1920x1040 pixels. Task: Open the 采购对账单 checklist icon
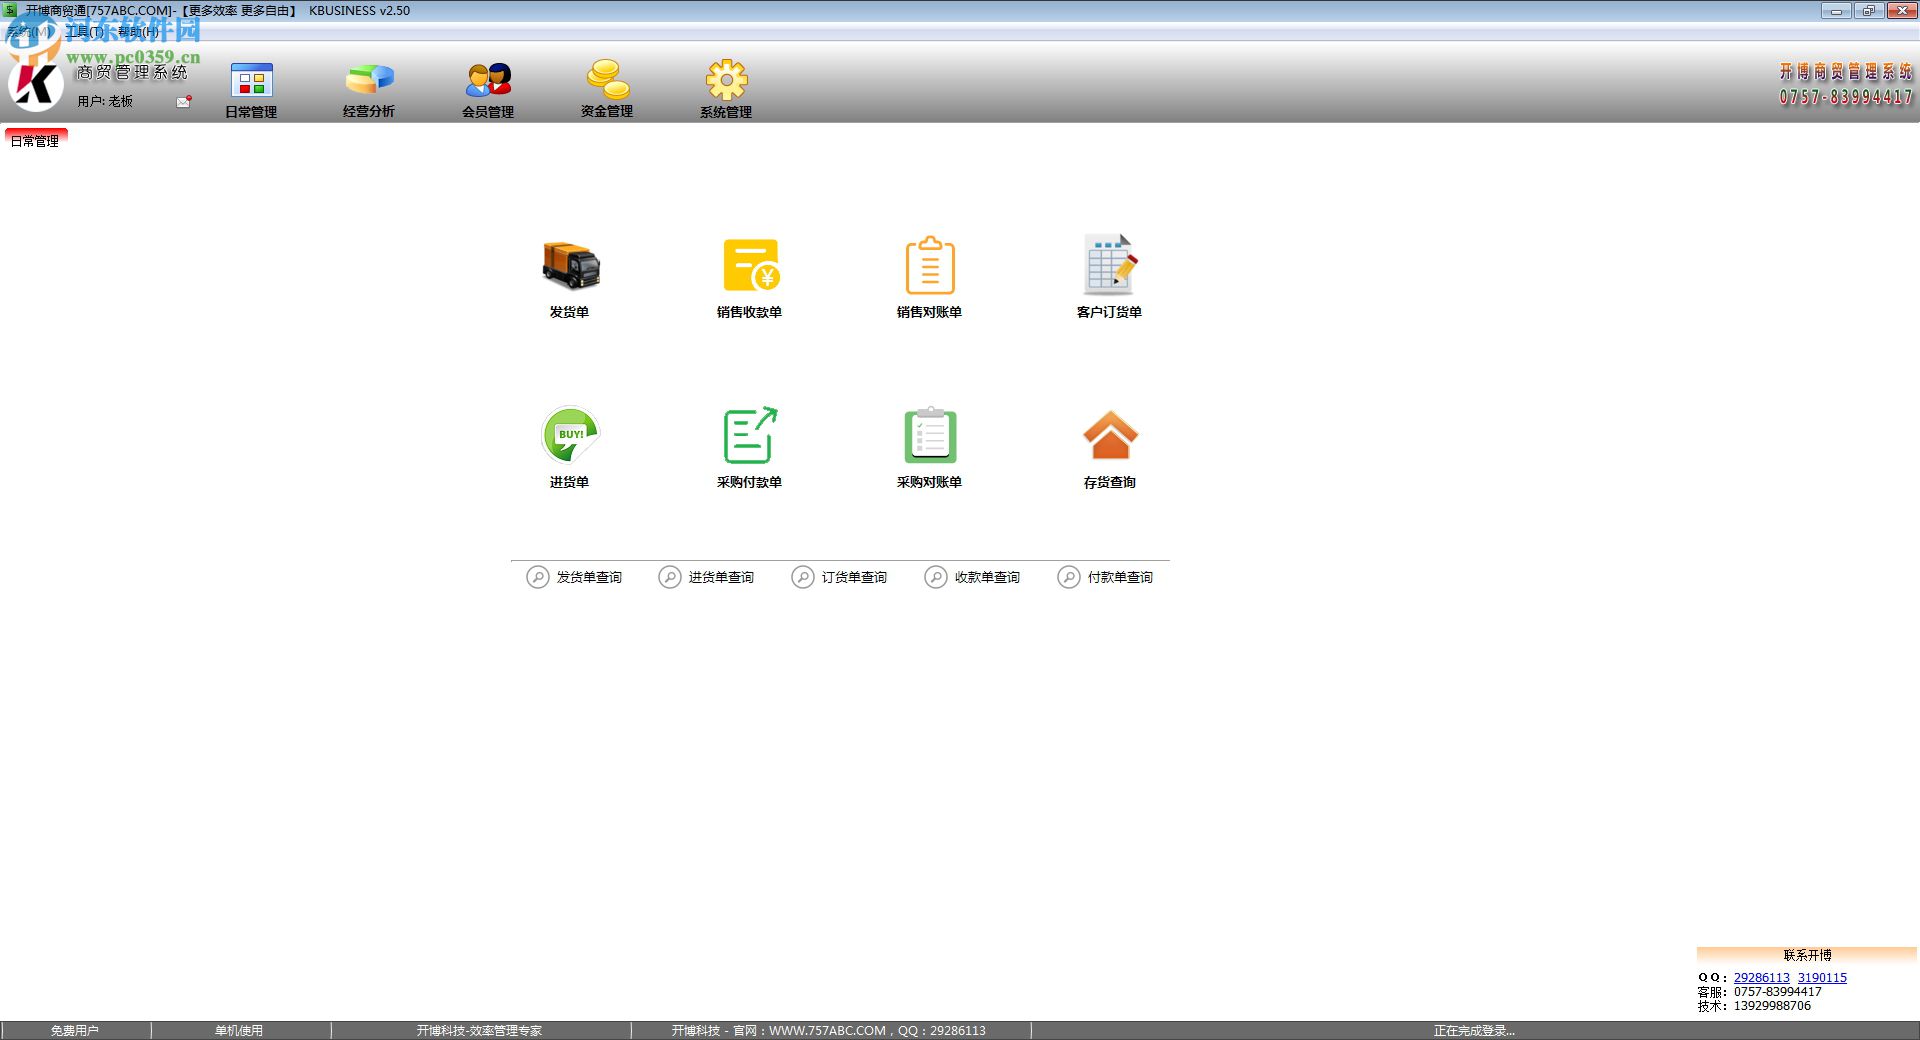930,435
